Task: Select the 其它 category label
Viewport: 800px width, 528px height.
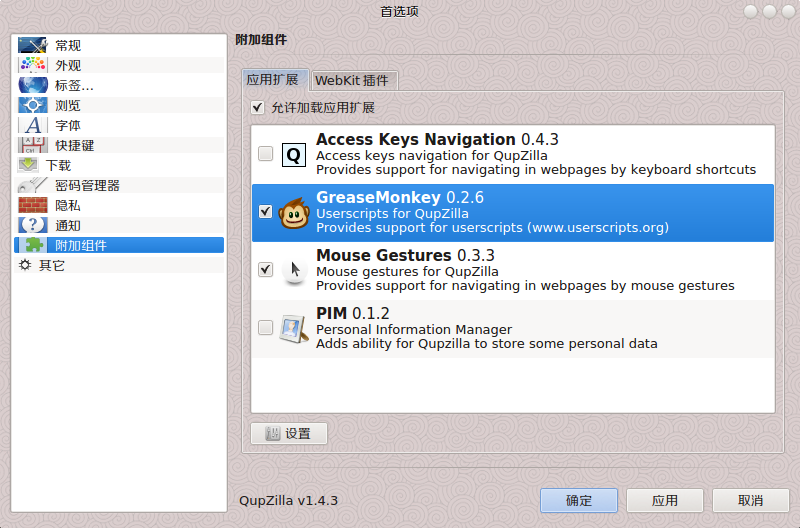Action: point(52,265)
